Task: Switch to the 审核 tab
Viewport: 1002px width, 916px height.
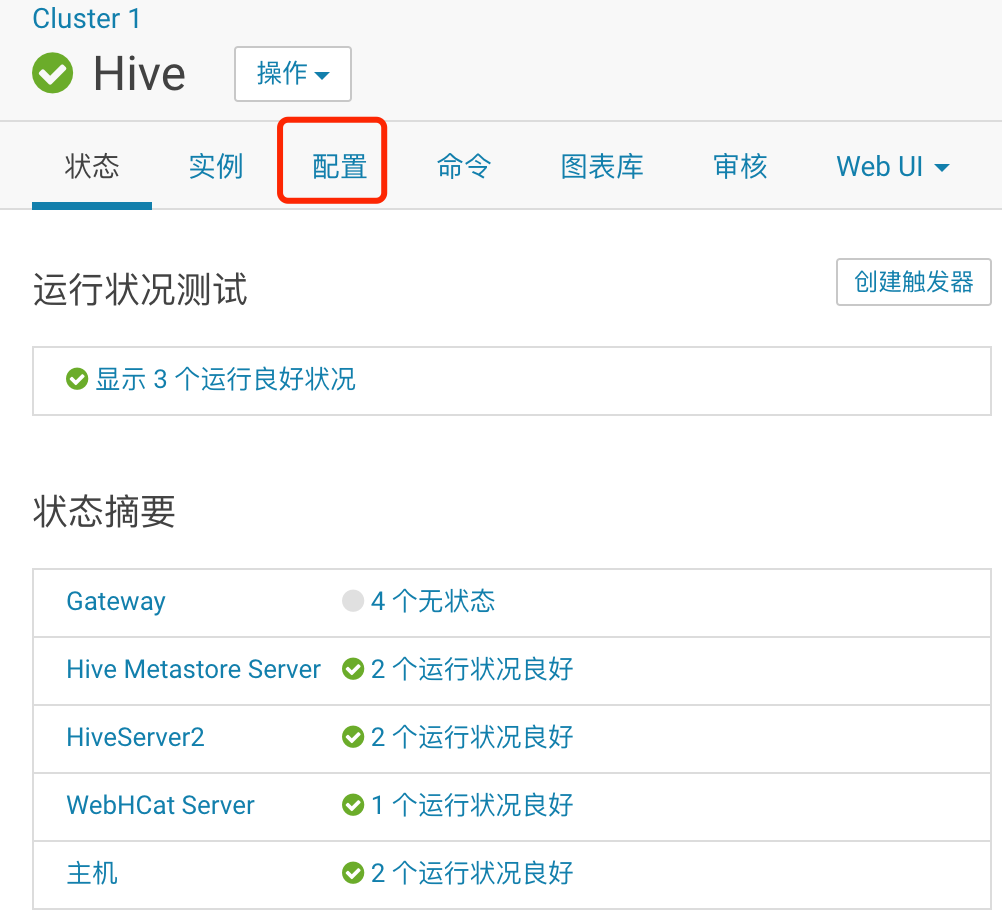Action: pyautogui.click(x=740, y=167)
